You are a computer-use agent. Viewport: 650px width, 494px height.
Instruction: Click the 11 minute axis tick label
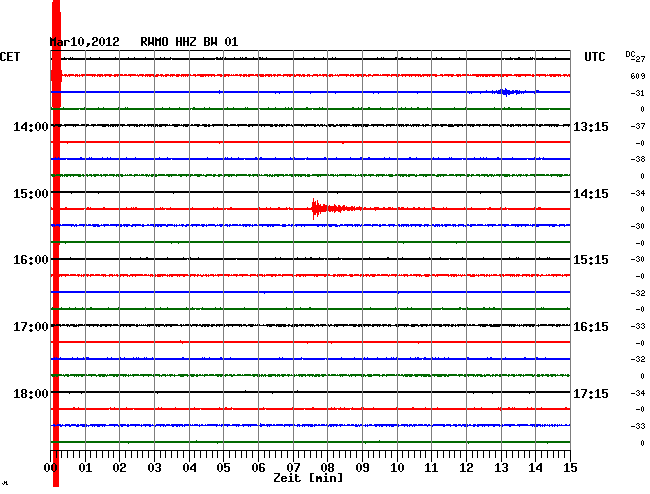(x=432, y=468)
